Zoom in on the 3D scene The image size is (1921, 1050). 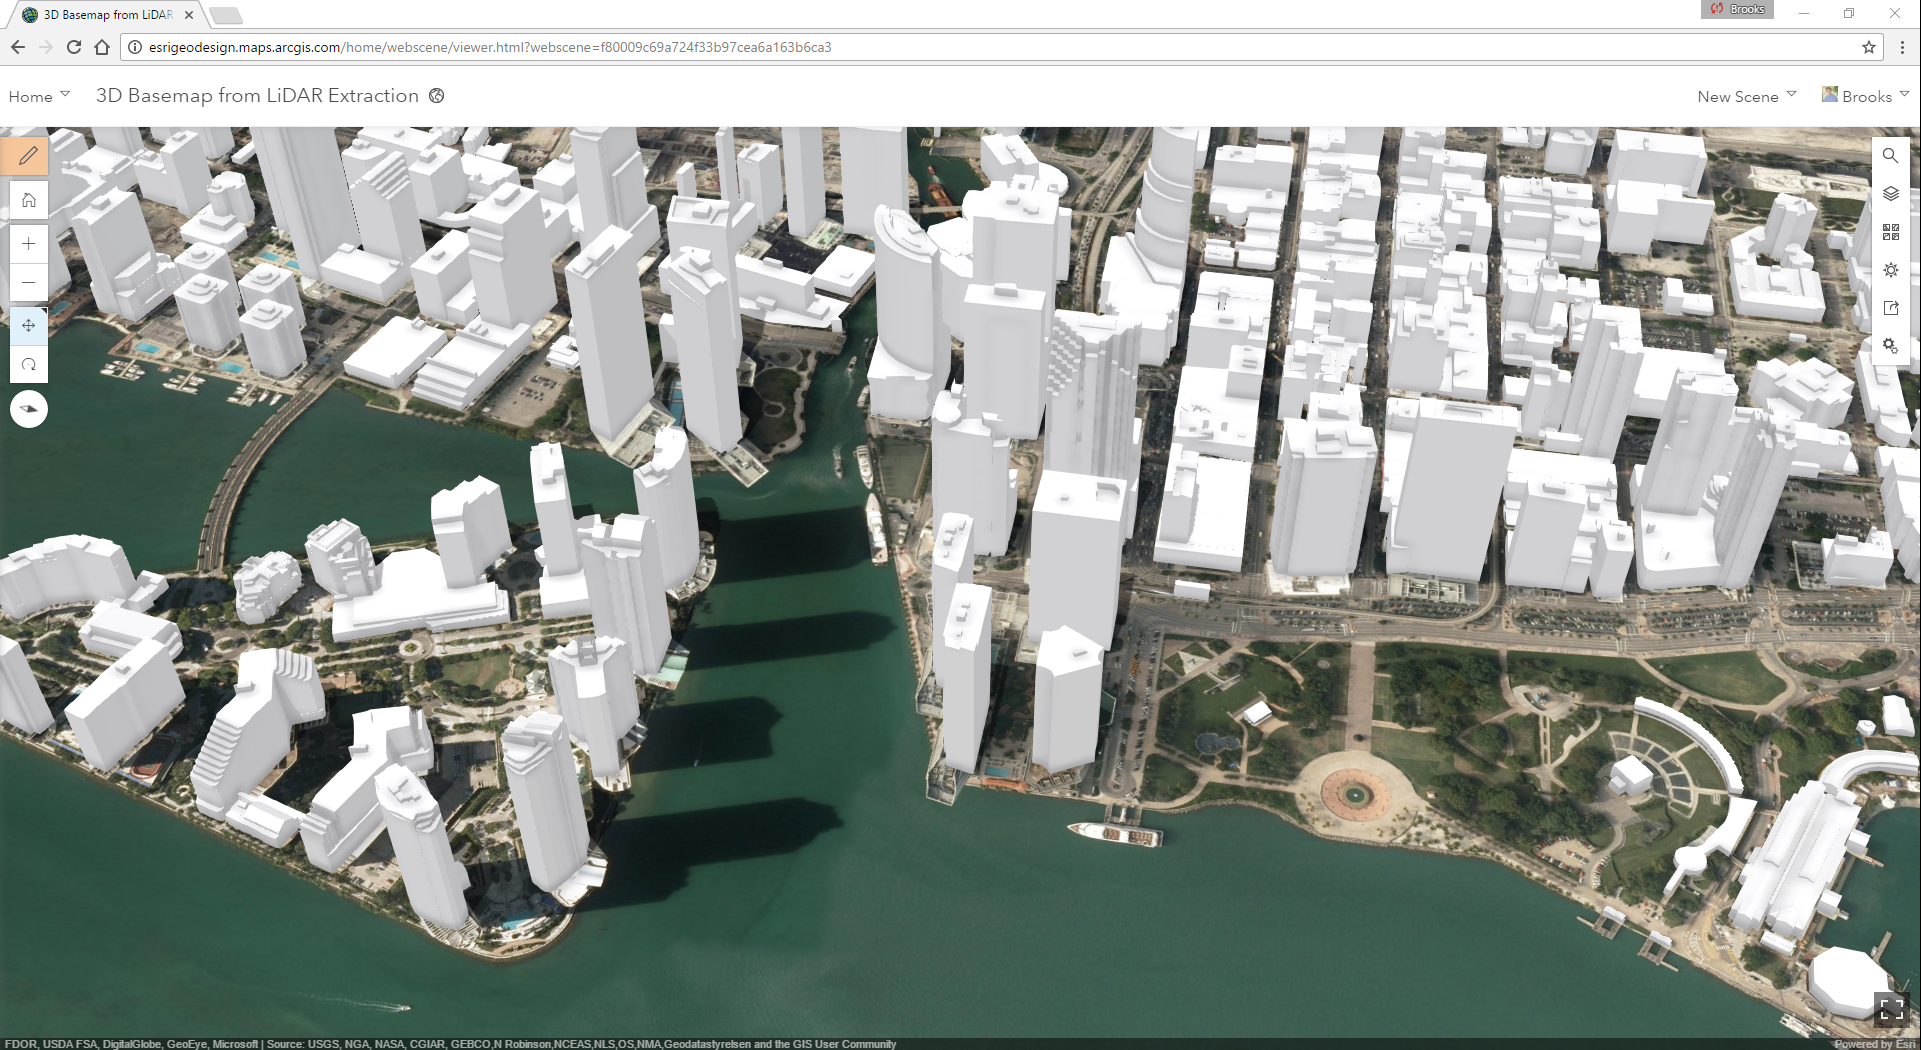tap(29, 244)
